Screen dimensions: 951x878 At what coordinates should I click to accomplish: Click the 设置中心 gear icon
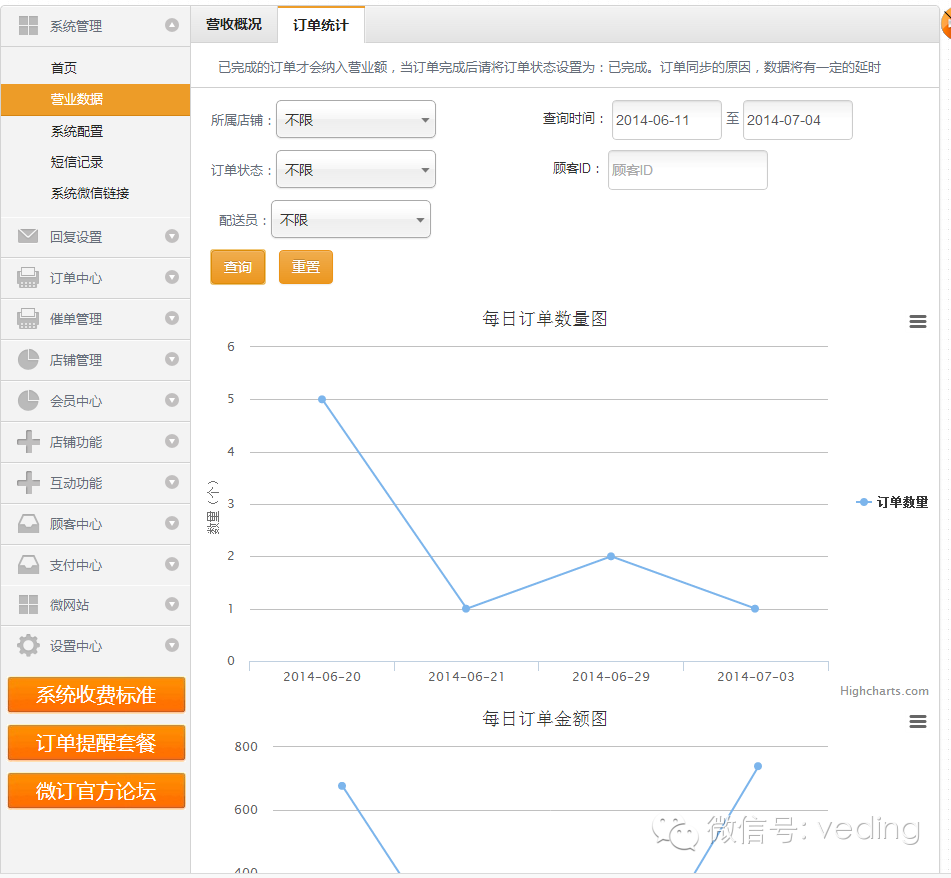coord(28,645)
